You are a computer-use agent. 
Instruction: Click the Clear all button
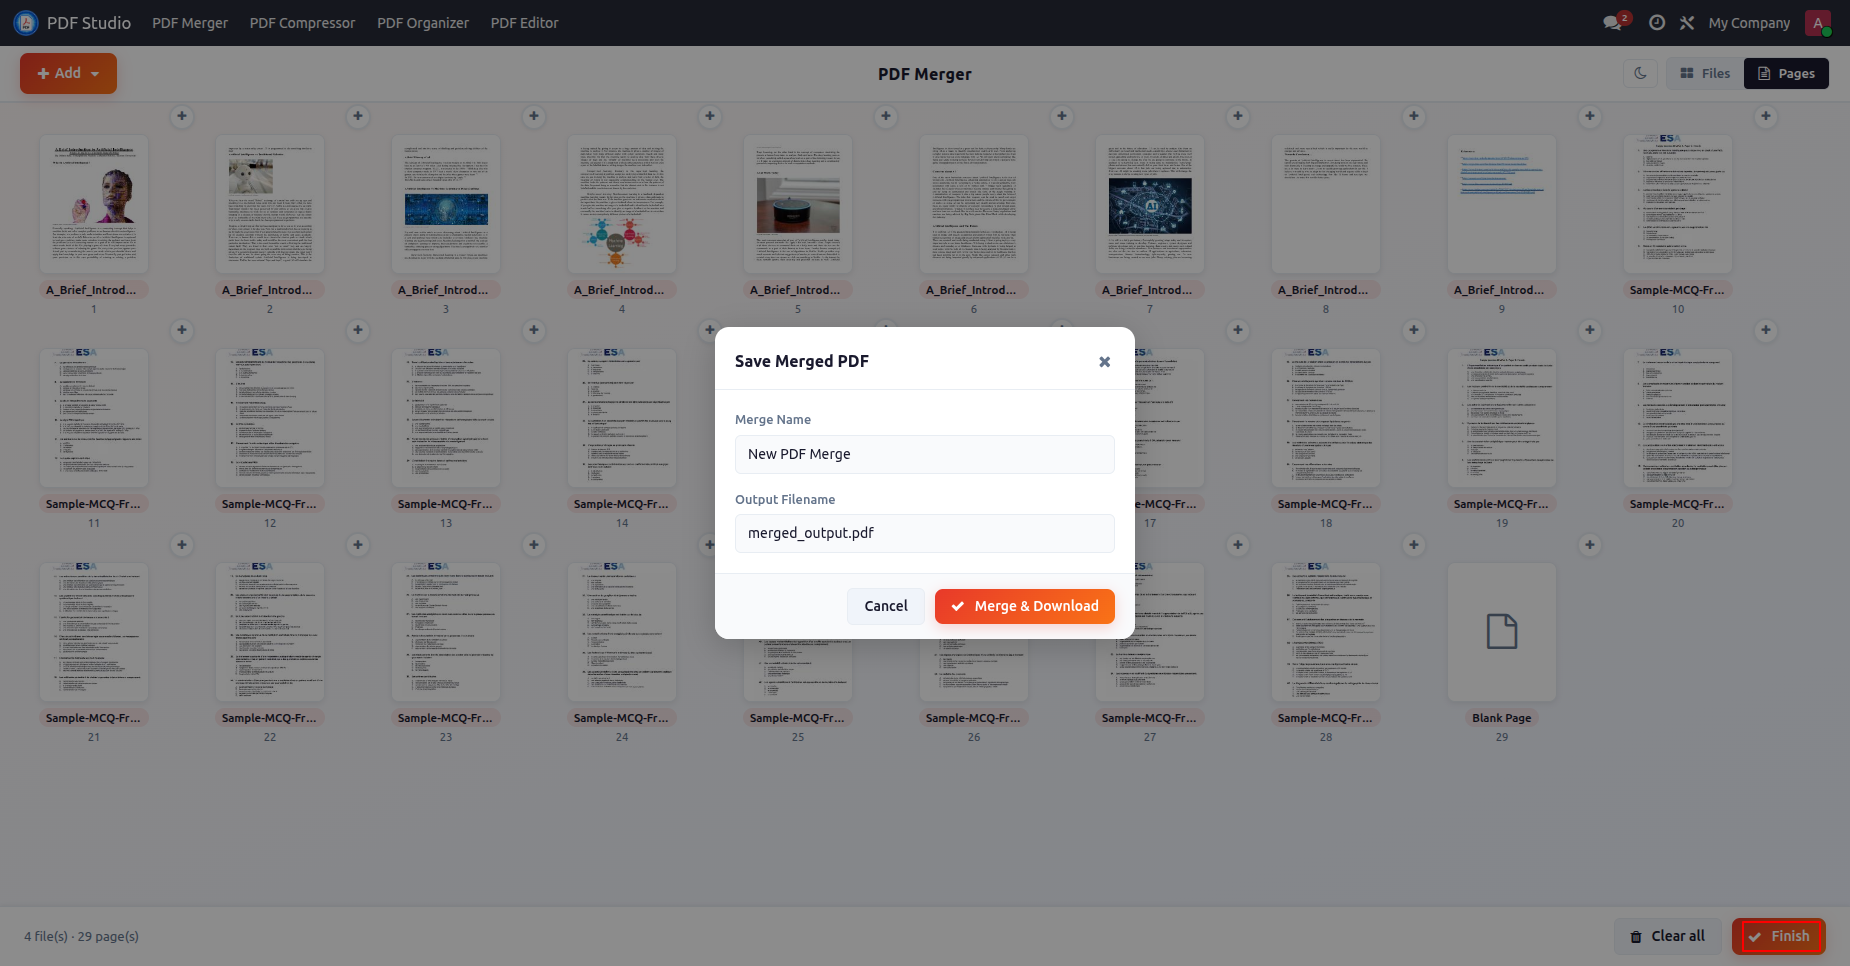[1667, 936]
